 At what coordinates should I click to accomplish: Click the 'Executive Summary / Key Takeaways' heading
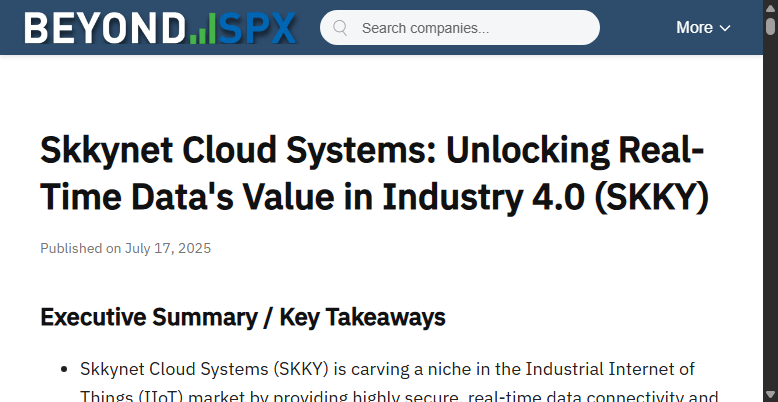[x=243, y=317]
